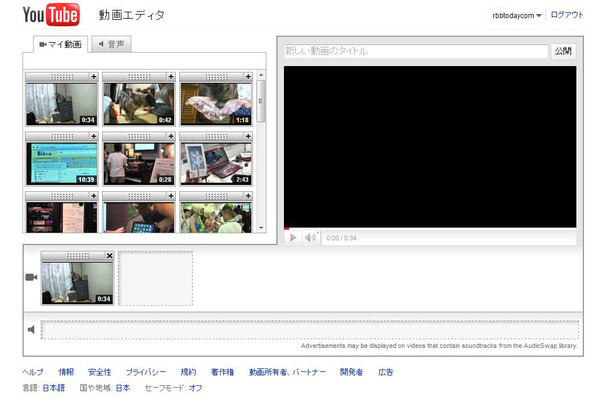The height and width of the screenshot is (400, 610).
Task: Focus the new video title field
Action: coord(415,51)
